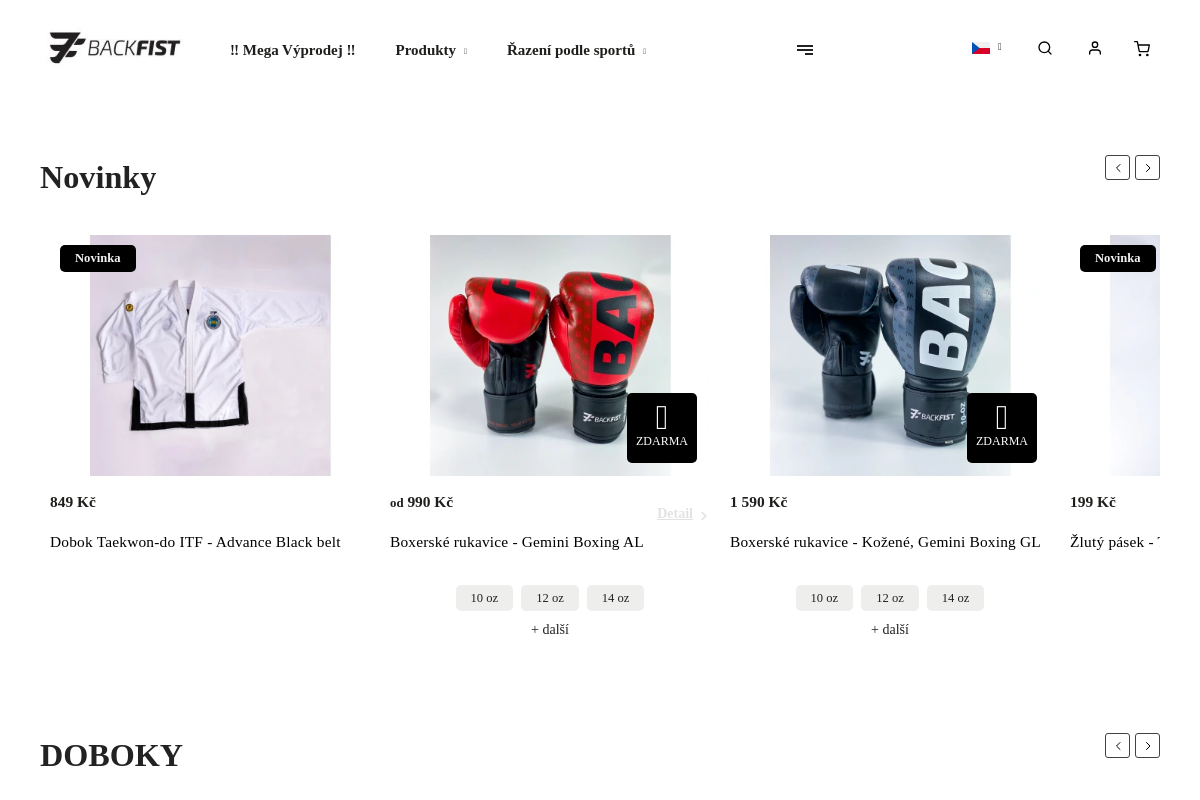The width and height of the screenshot is (1200, 800).
Task: Expand Řazení podle sportů menu
Action: coord(576,50)
